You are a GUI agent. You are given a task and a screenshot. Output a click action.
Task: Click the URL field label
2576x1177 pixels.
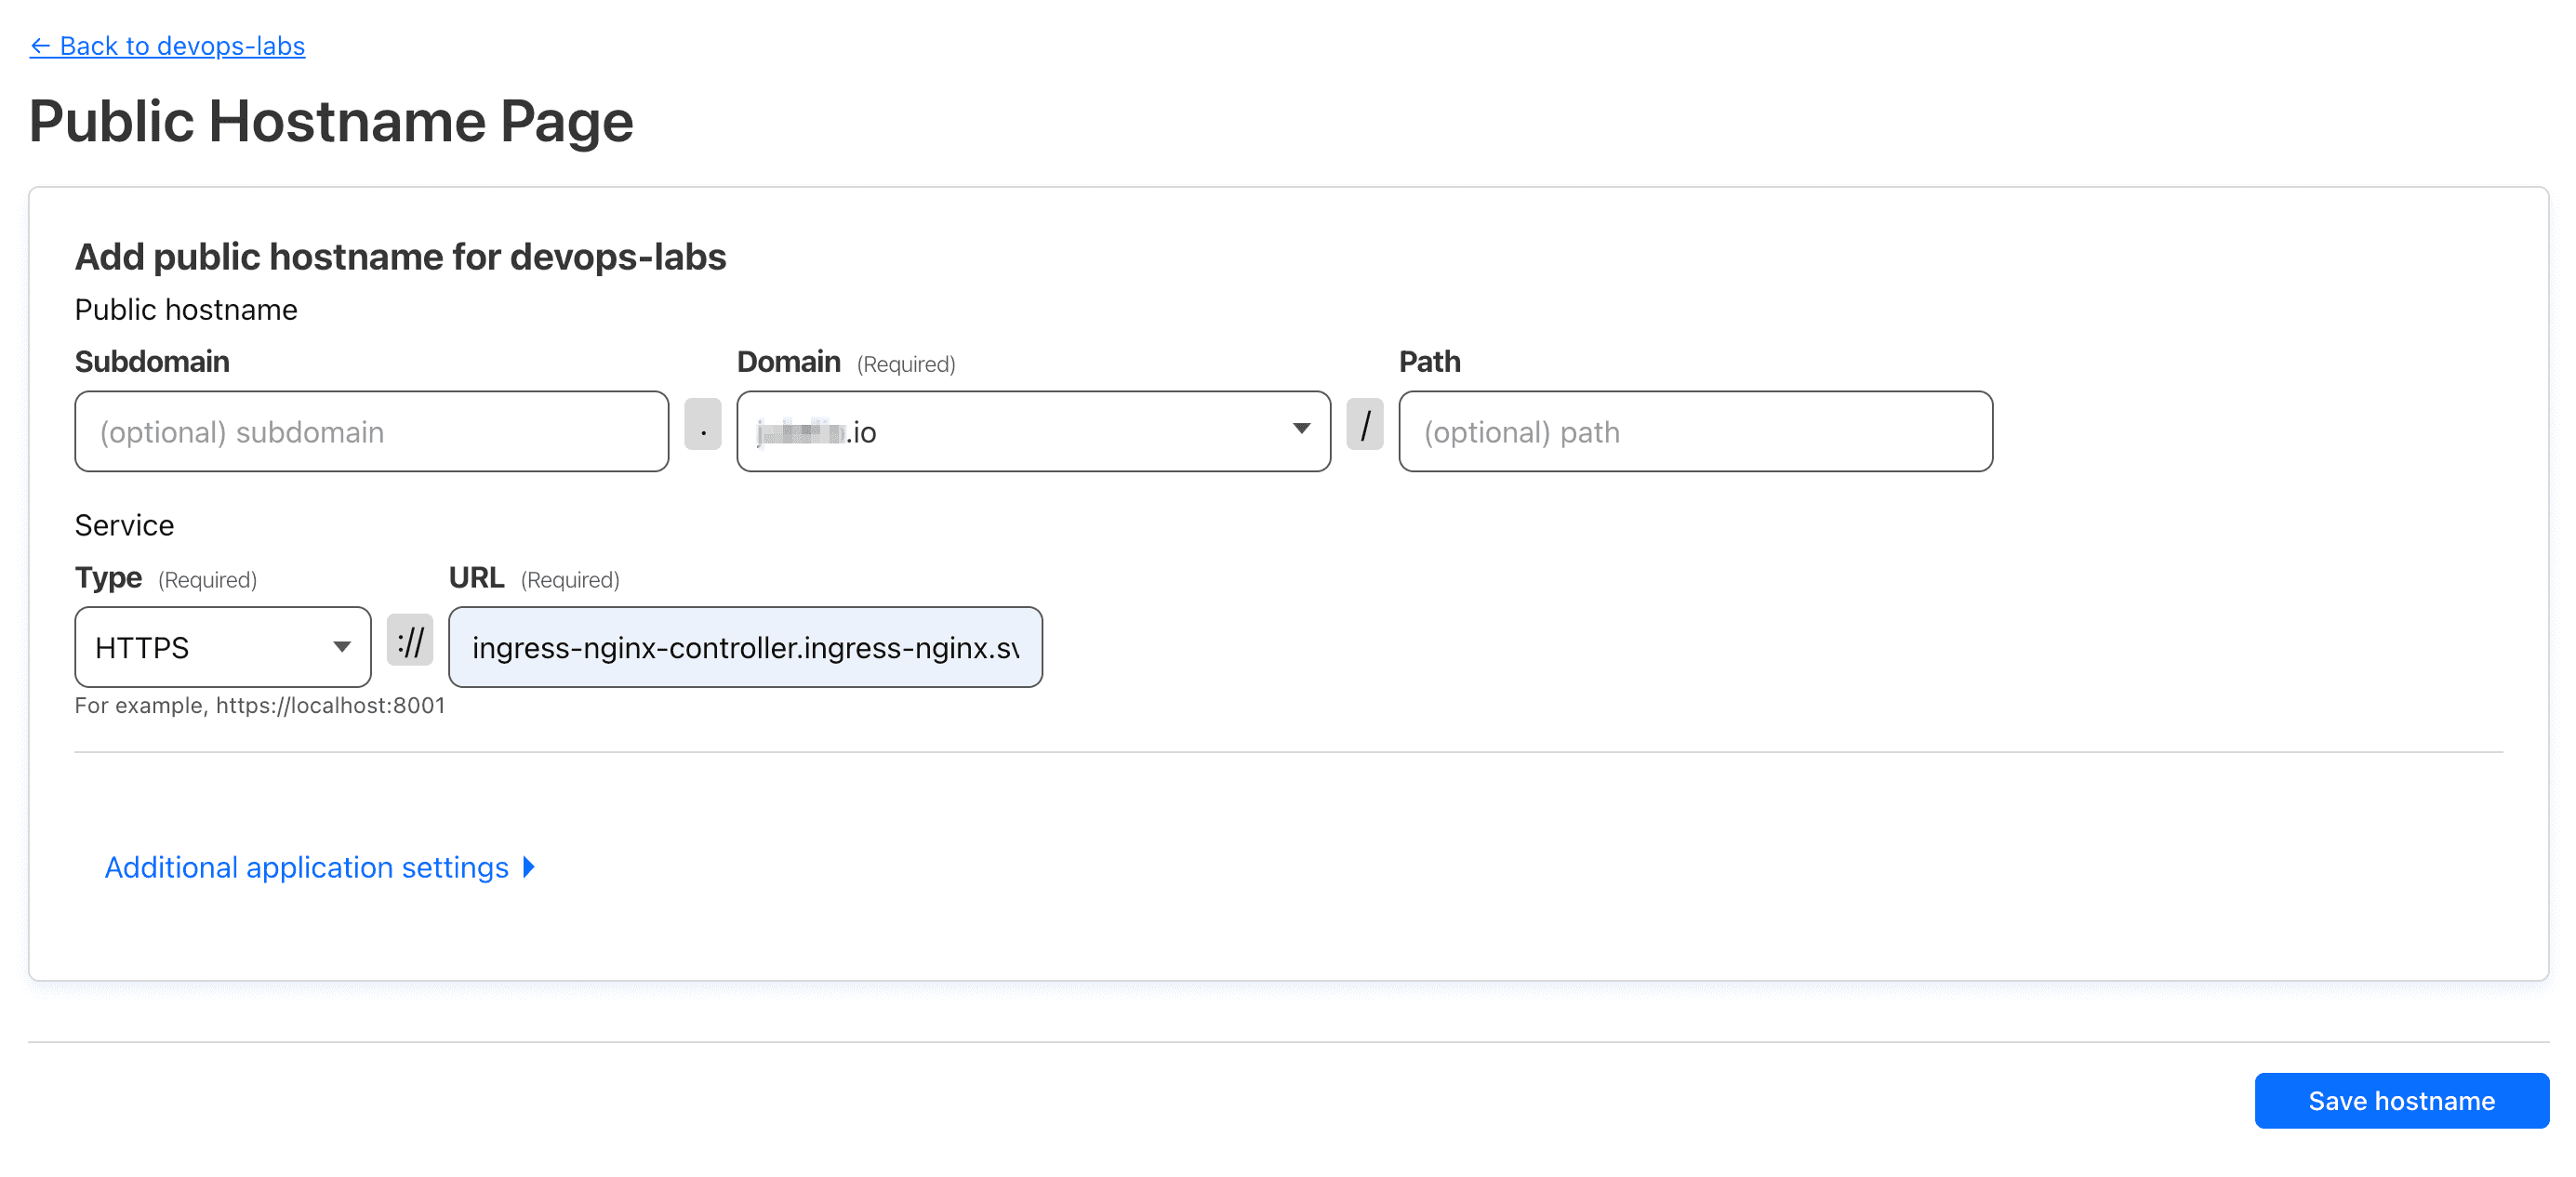(476, 578)
